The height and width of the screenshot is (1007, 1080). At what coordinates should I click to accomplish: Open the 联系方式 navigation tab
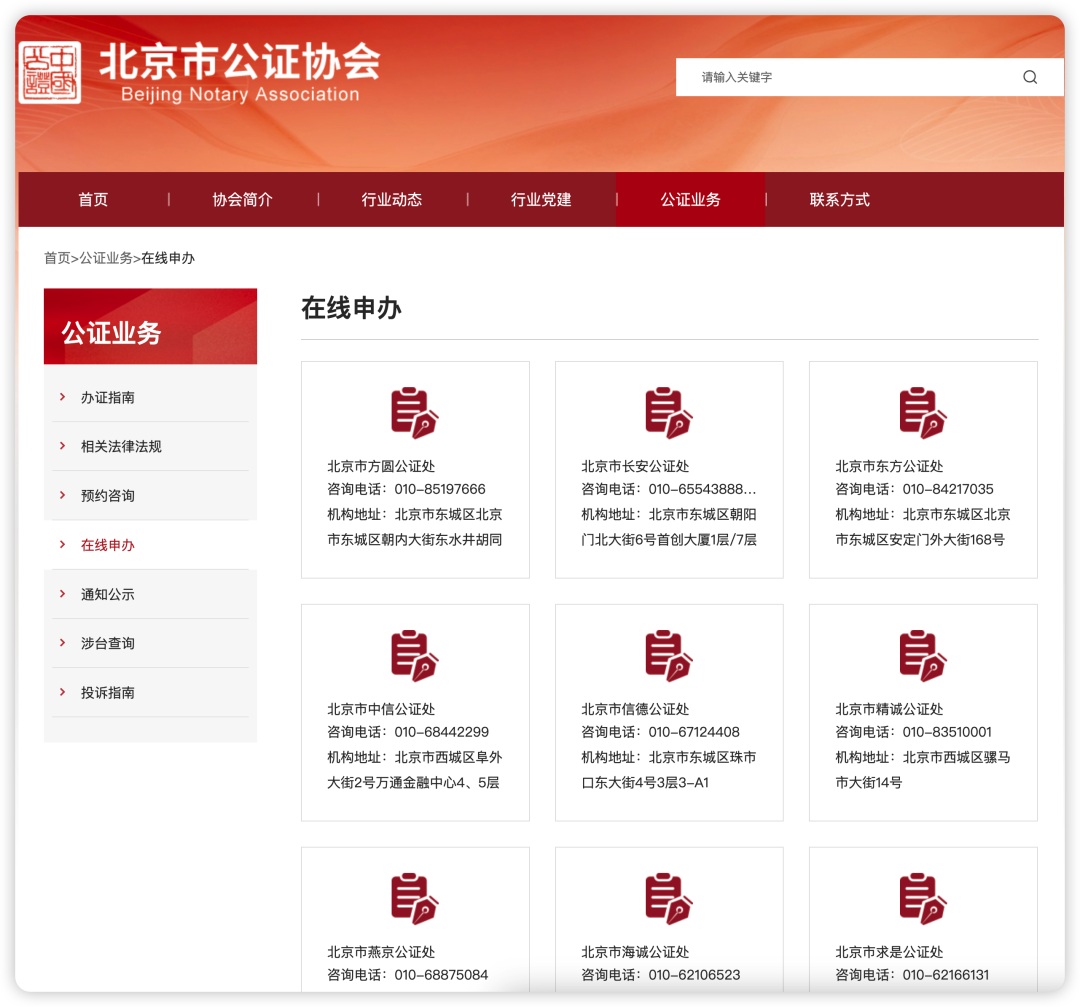tap(840, 200)
